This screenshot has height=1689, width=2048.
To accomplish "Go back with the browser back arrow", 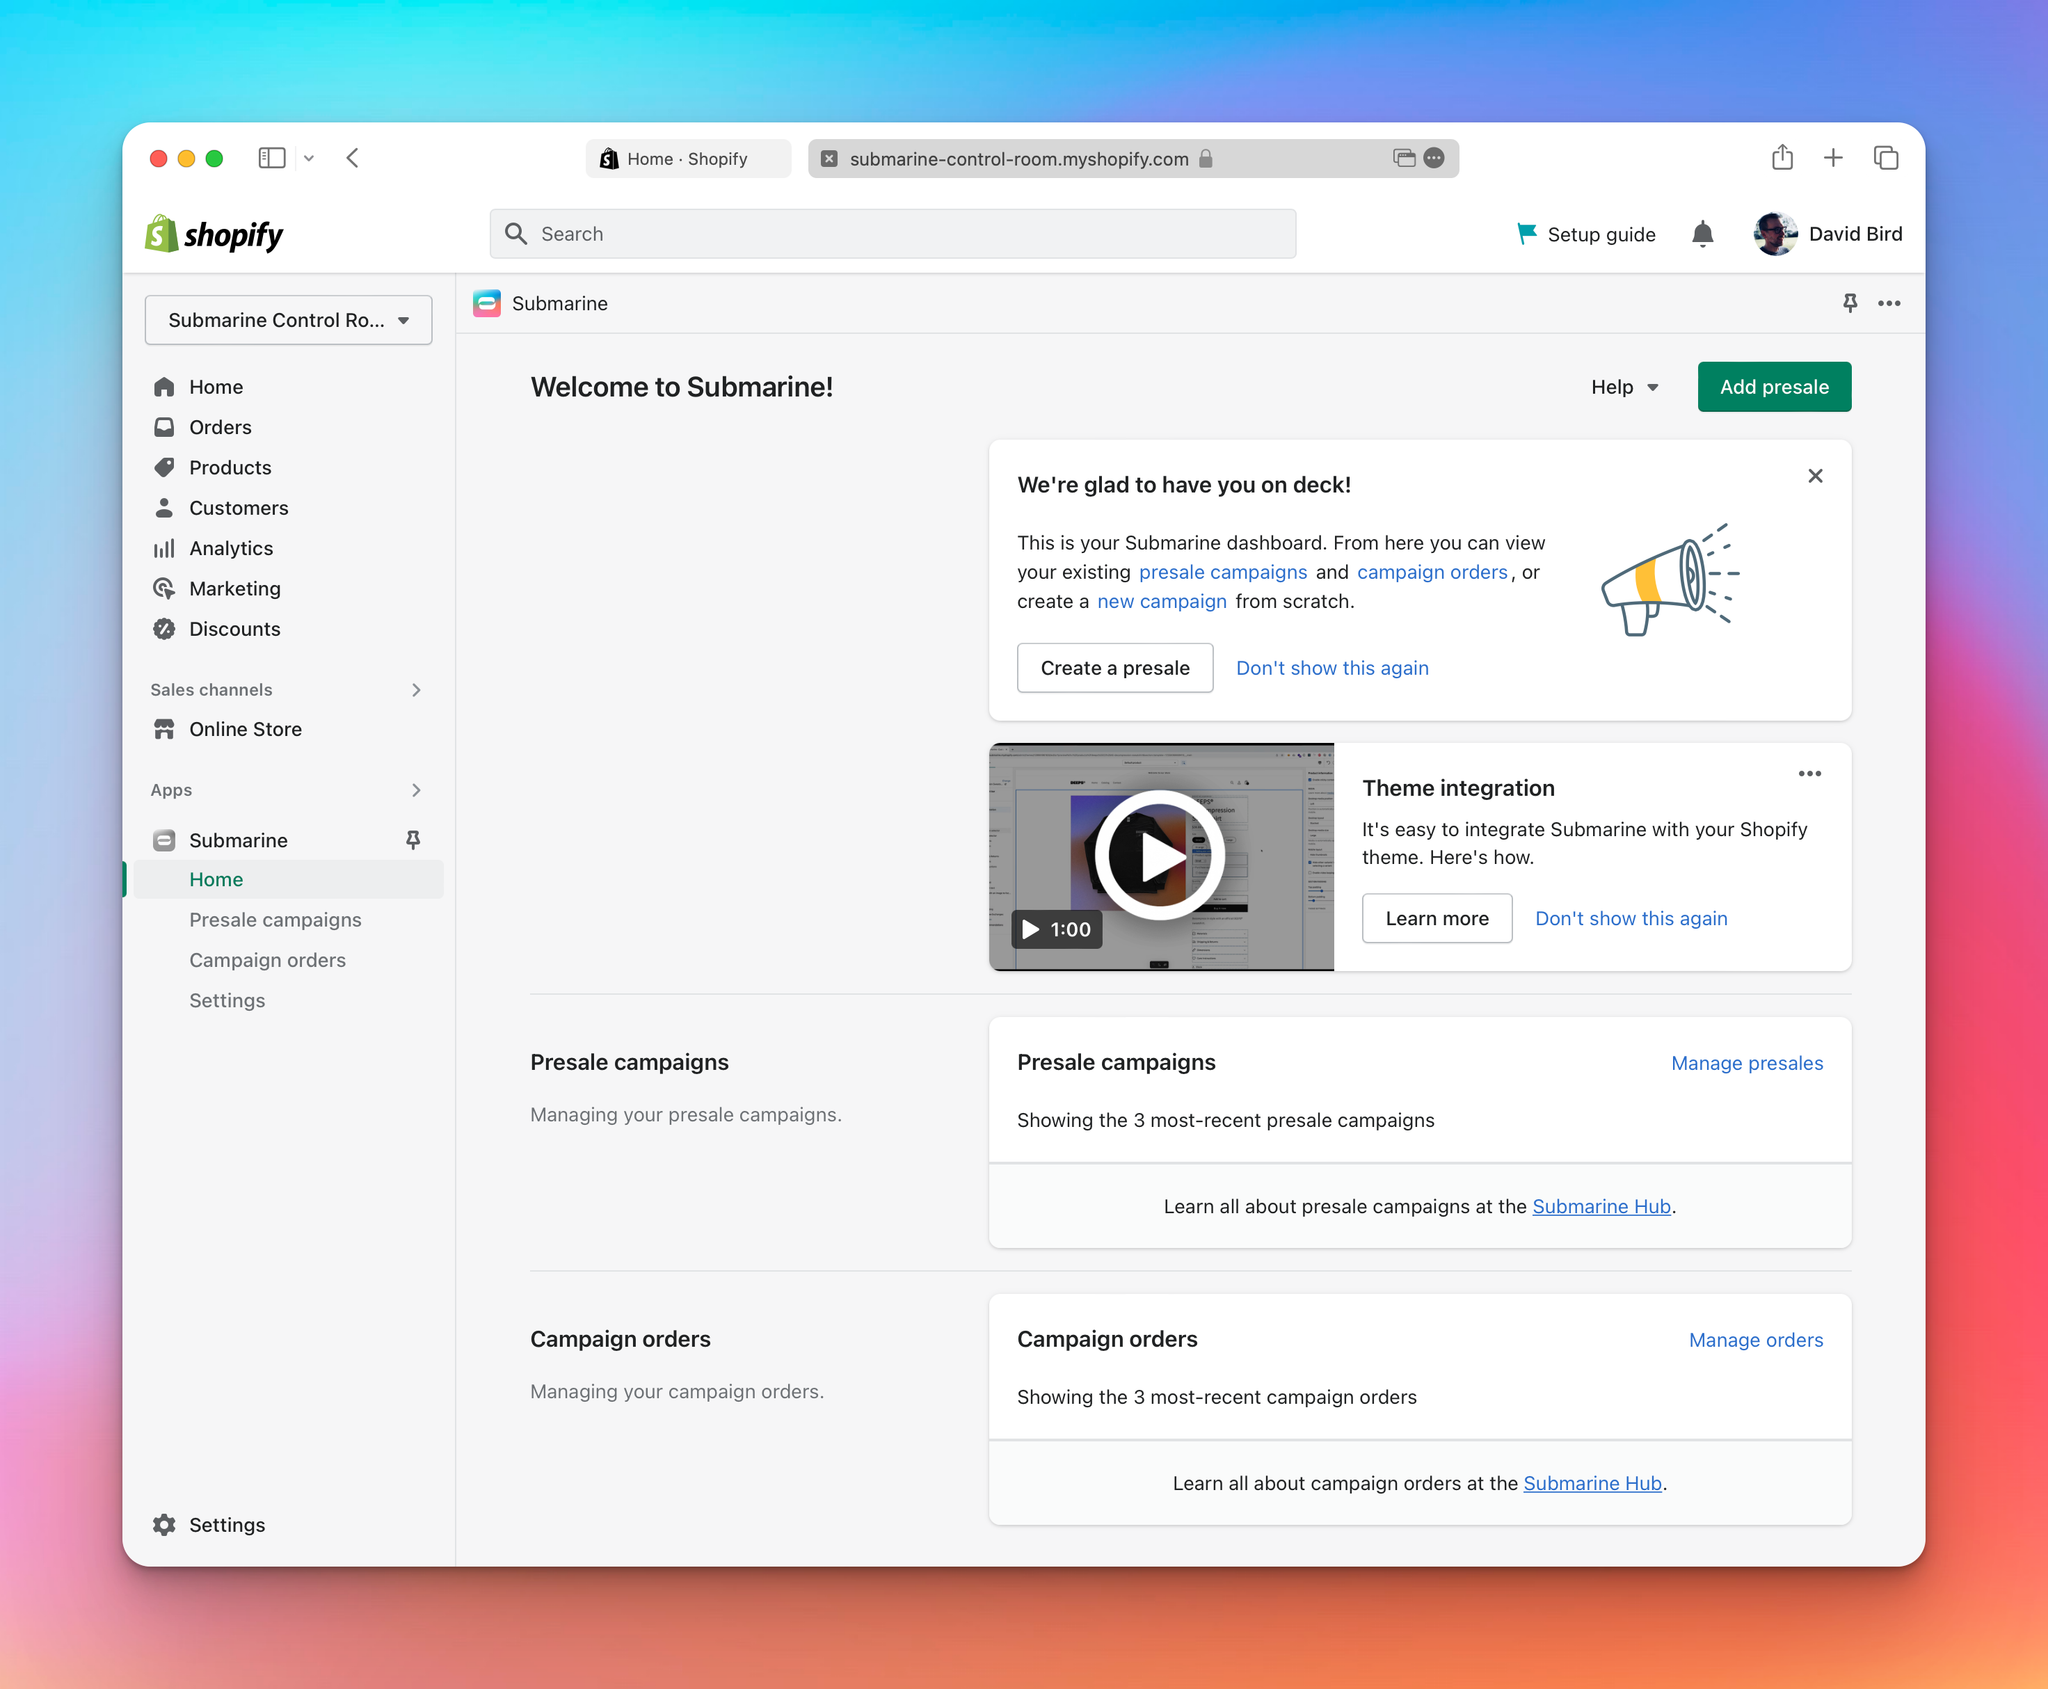I will 352,158.
